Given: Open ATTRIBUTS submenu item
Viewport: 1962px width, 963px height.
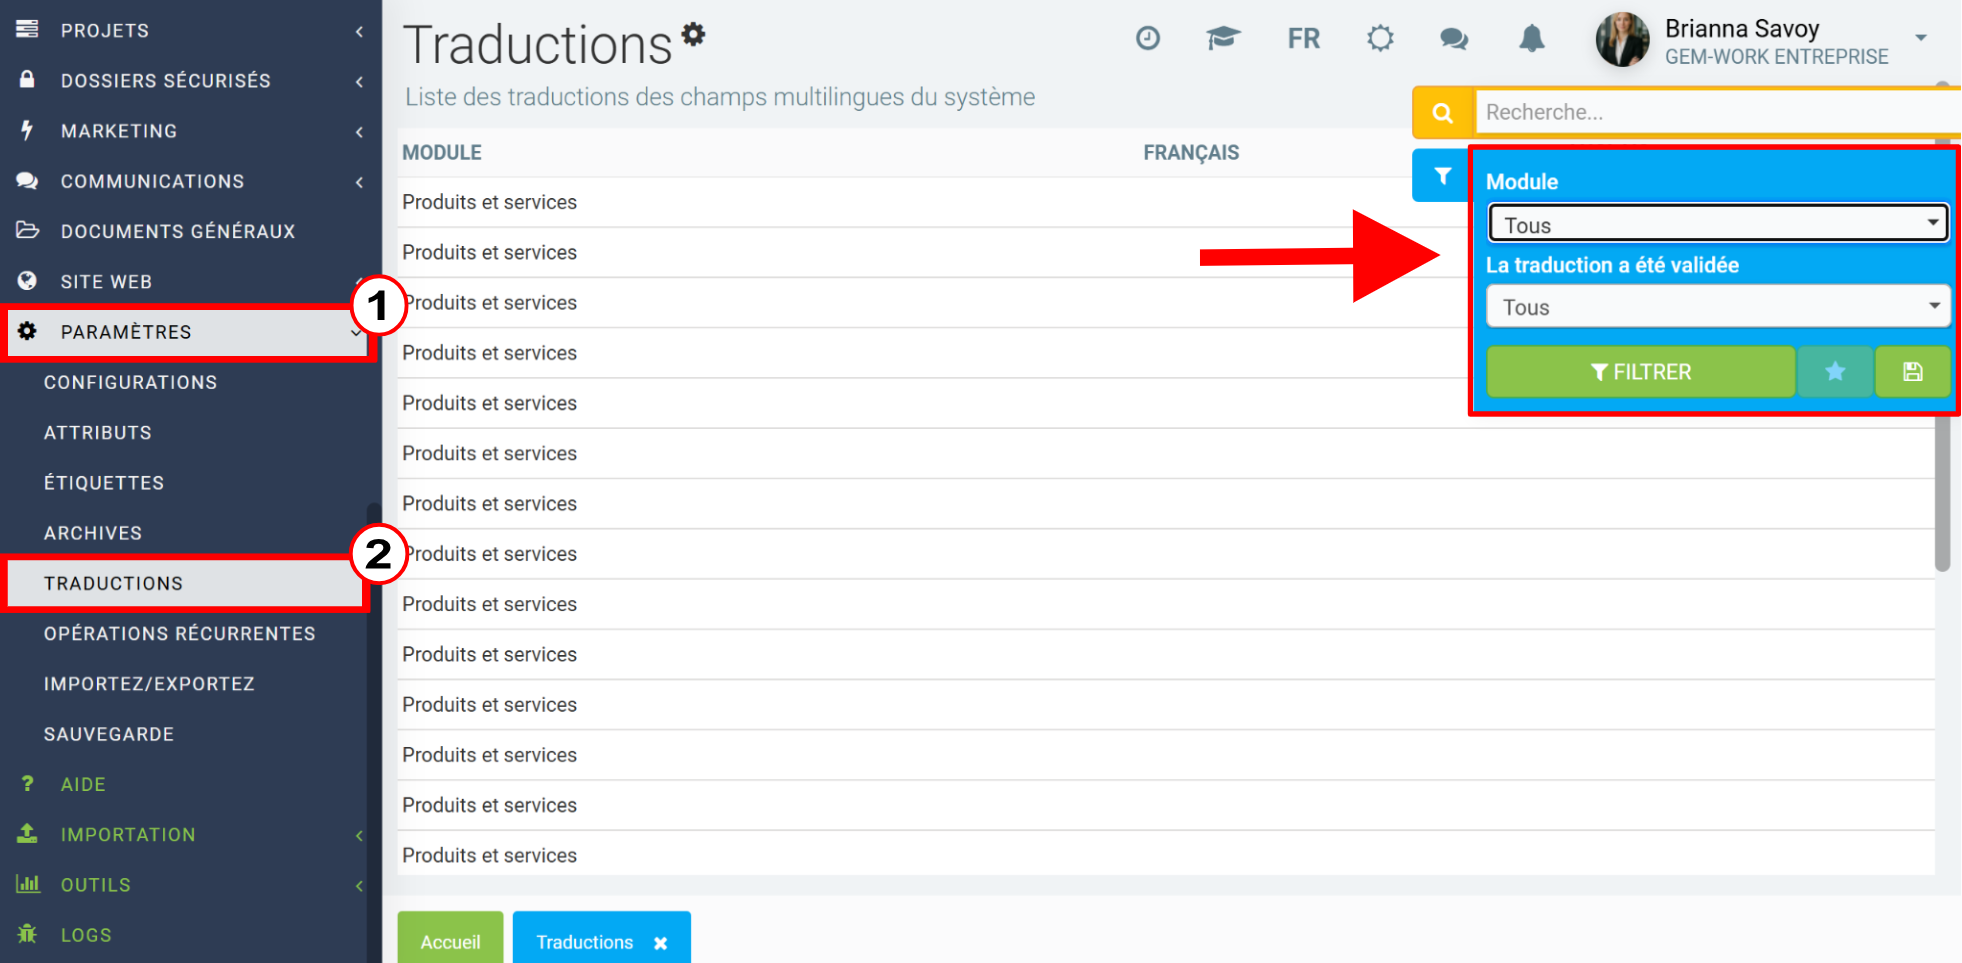Looking at the screenshot, I should [x=98, y=433].
